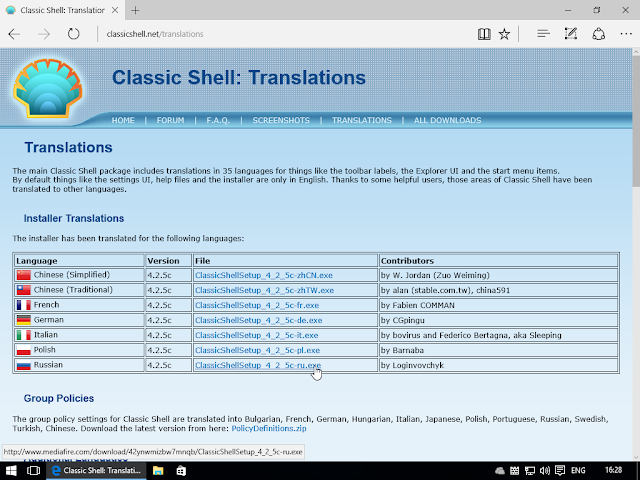The image size is (640, 480).
Task: Open the More actions ellipsis menu
Action: [626, 34]
